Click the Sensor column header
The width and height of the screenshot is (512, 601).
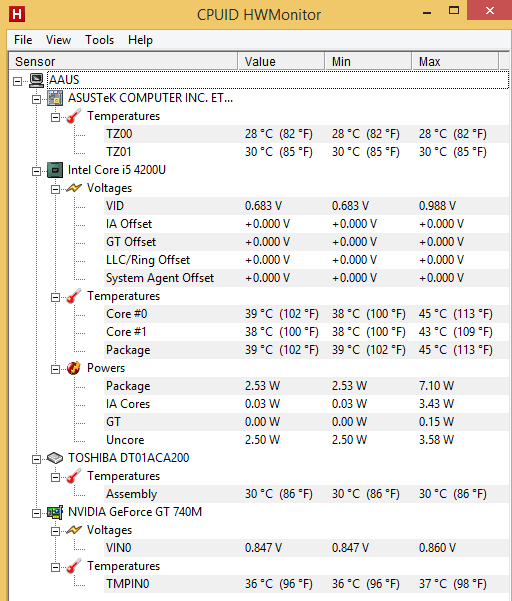coord(123,61)
